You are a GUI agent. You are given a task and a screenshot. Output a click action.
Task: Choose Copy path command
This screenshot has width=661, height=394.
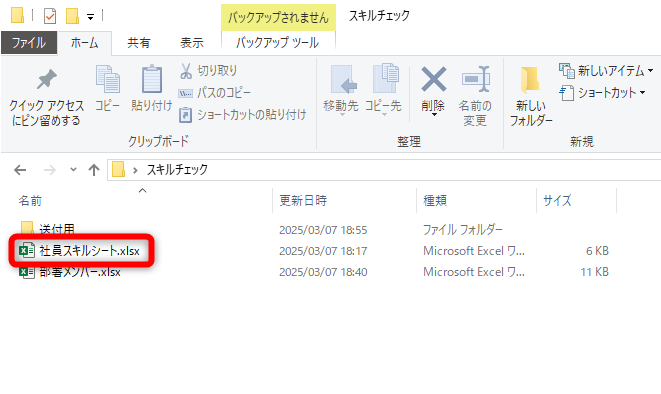[x=215, y=93]
